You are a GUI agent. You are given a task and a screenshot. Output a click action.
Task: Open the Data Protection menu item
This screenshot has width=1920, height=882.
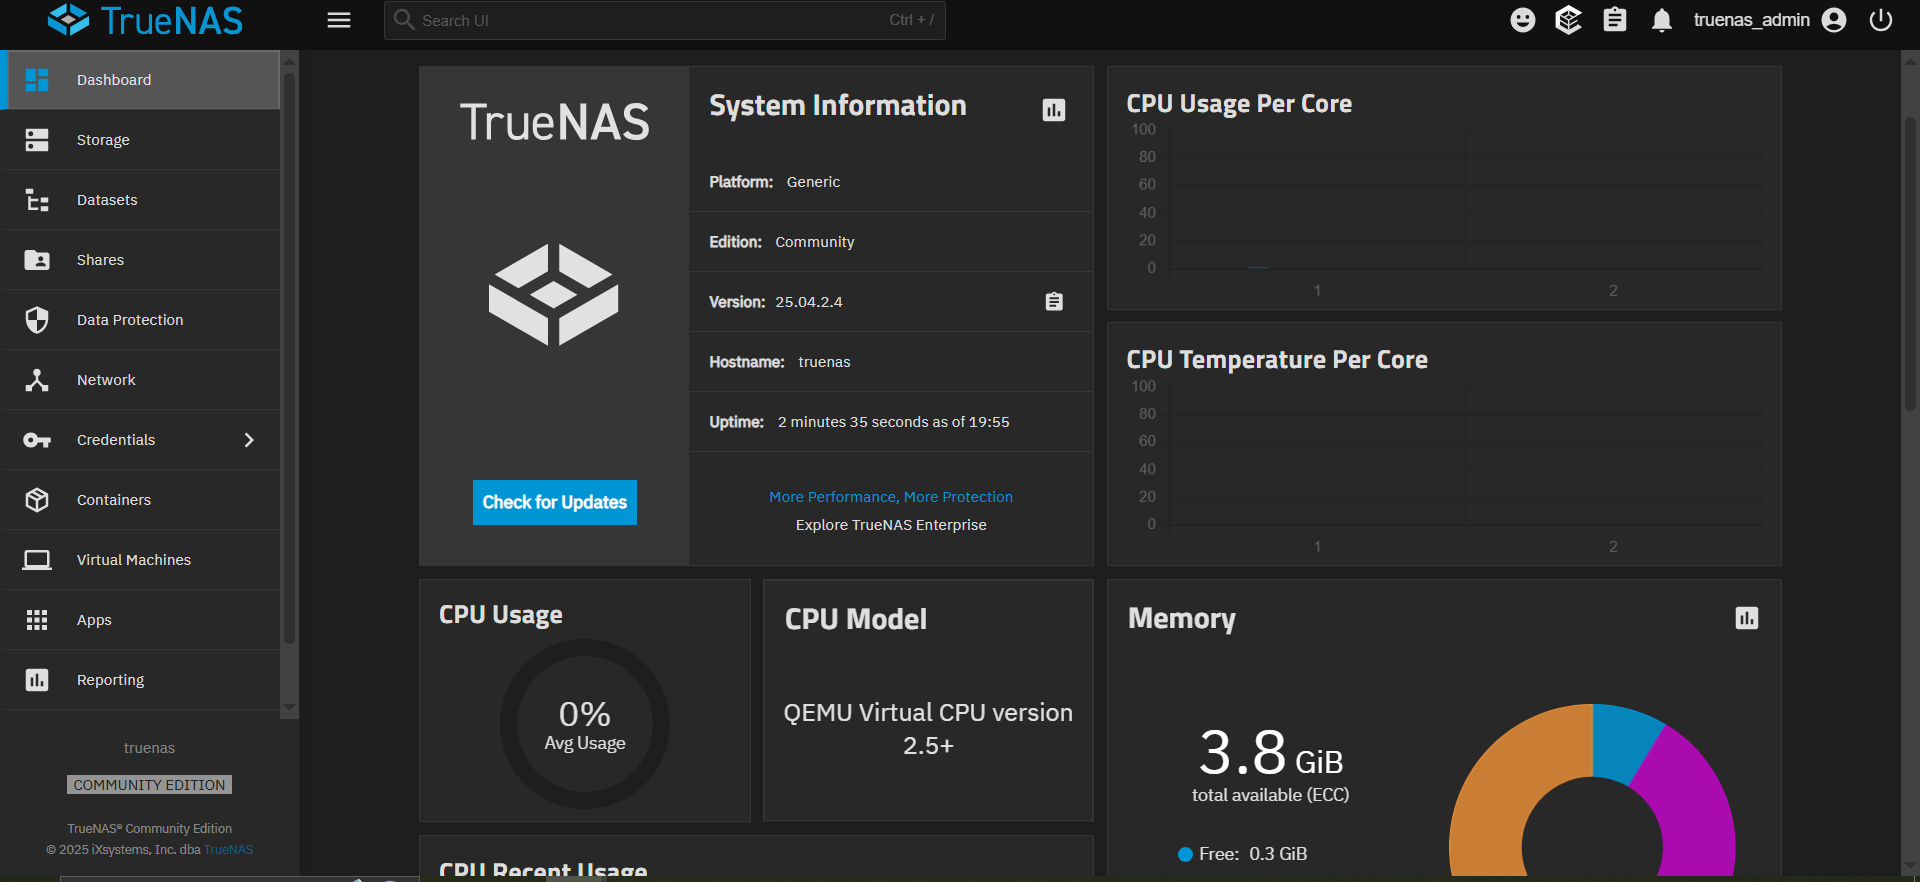[x=142, y=320]
